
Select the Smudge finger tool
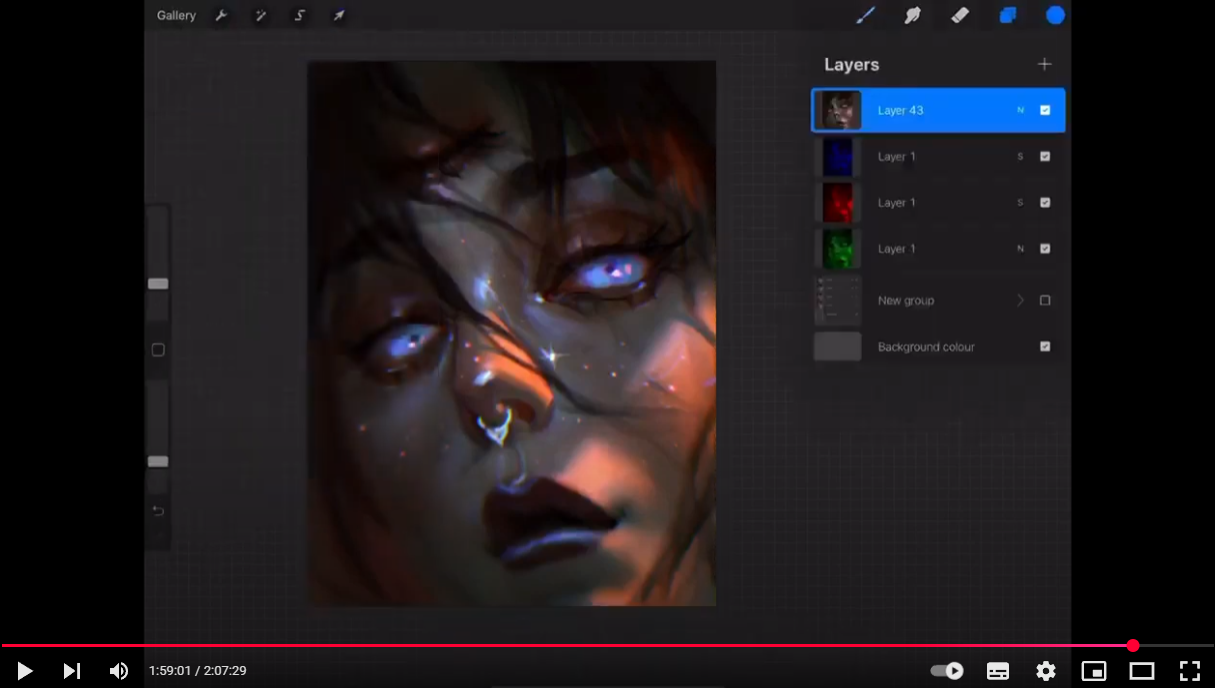[x=912, y=15]
